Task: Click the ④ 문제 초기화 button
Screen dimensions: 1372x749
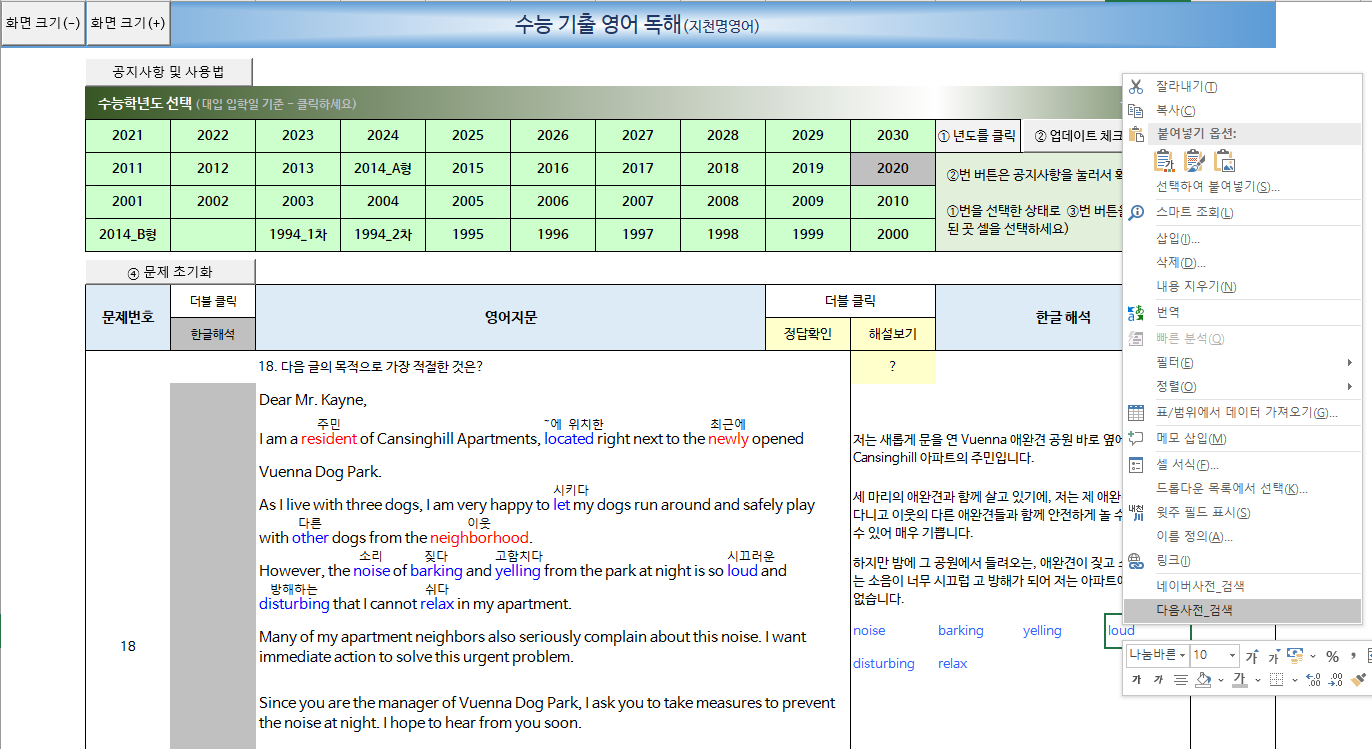Action: coord(170,272)
